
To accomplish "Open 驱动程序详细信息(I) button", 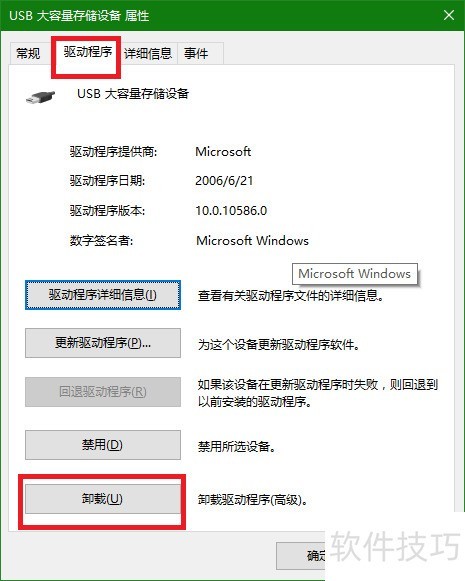I will click(x=103, y=295).
